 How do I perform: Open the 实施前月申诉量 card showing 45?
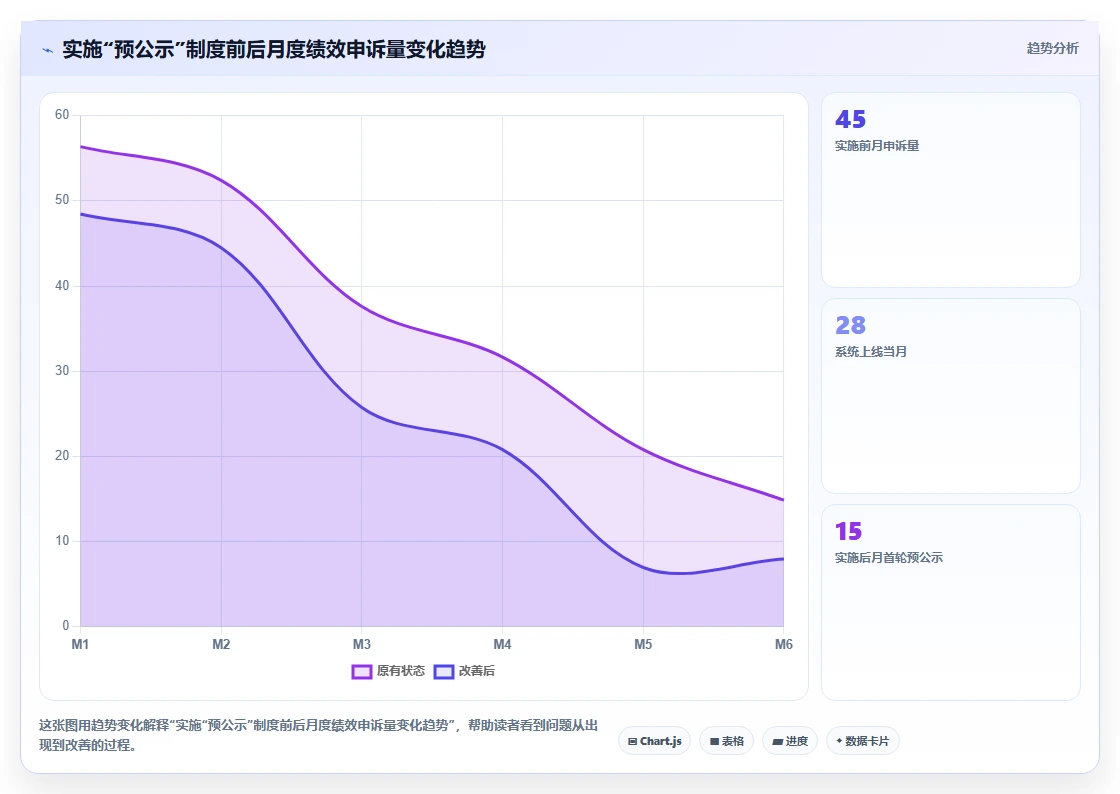pyautogui.click(x=951, y=190)
